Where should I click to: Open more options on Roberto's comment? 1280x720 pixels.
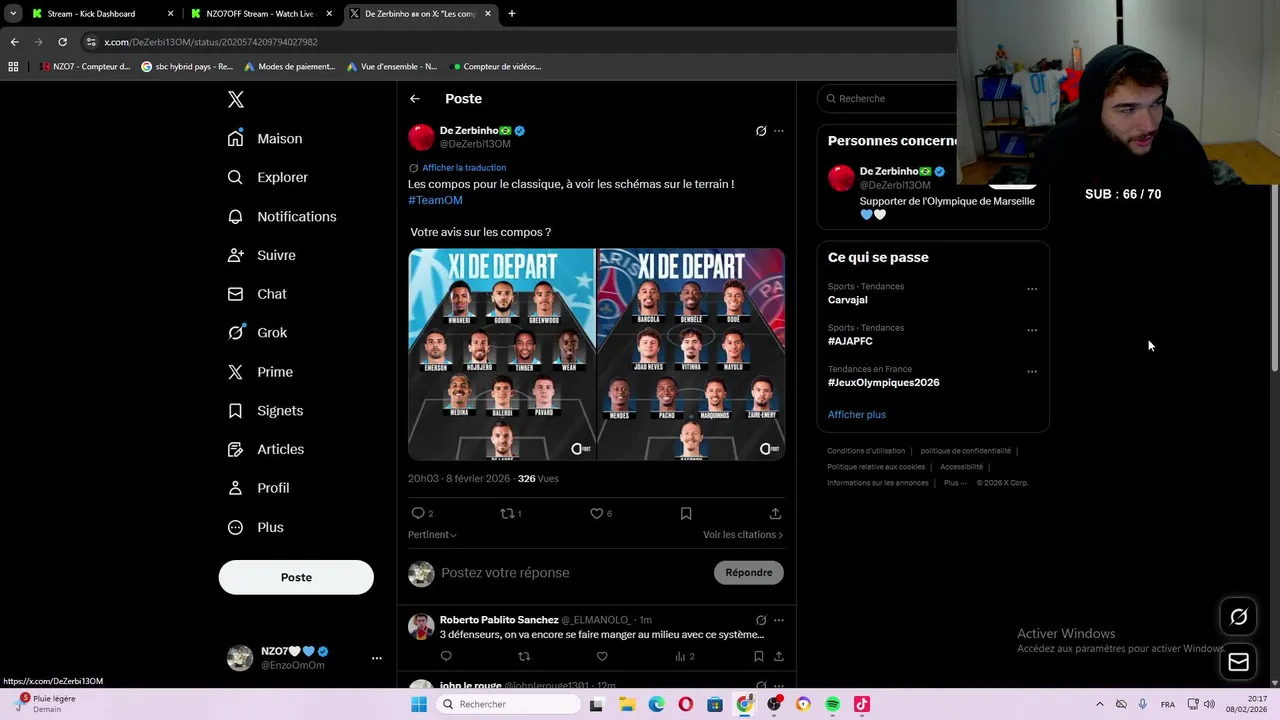tap(779, 620)
